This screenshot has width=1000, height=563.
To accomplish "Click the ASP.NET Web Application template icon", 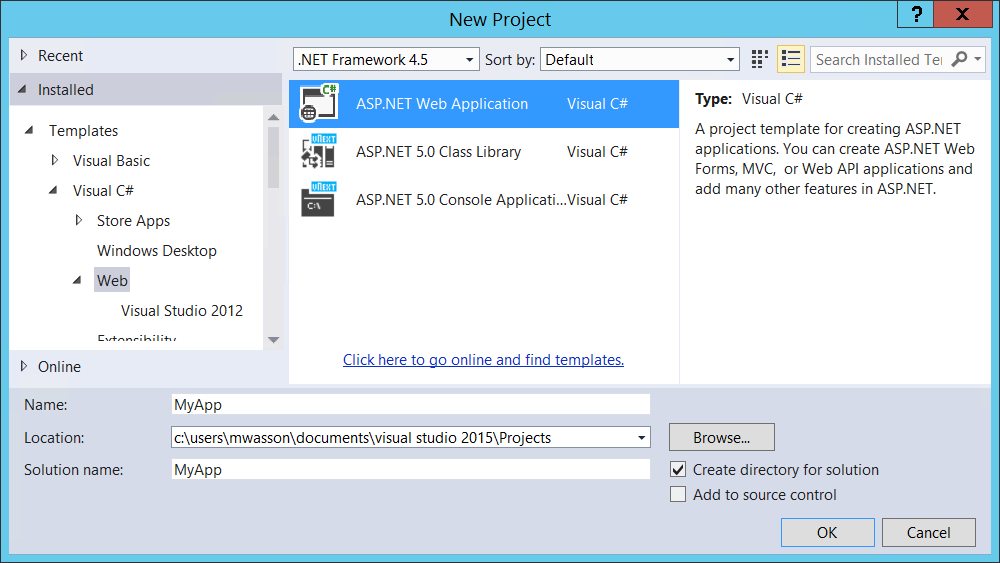I will pyautogui.click(x=319, y=103).
